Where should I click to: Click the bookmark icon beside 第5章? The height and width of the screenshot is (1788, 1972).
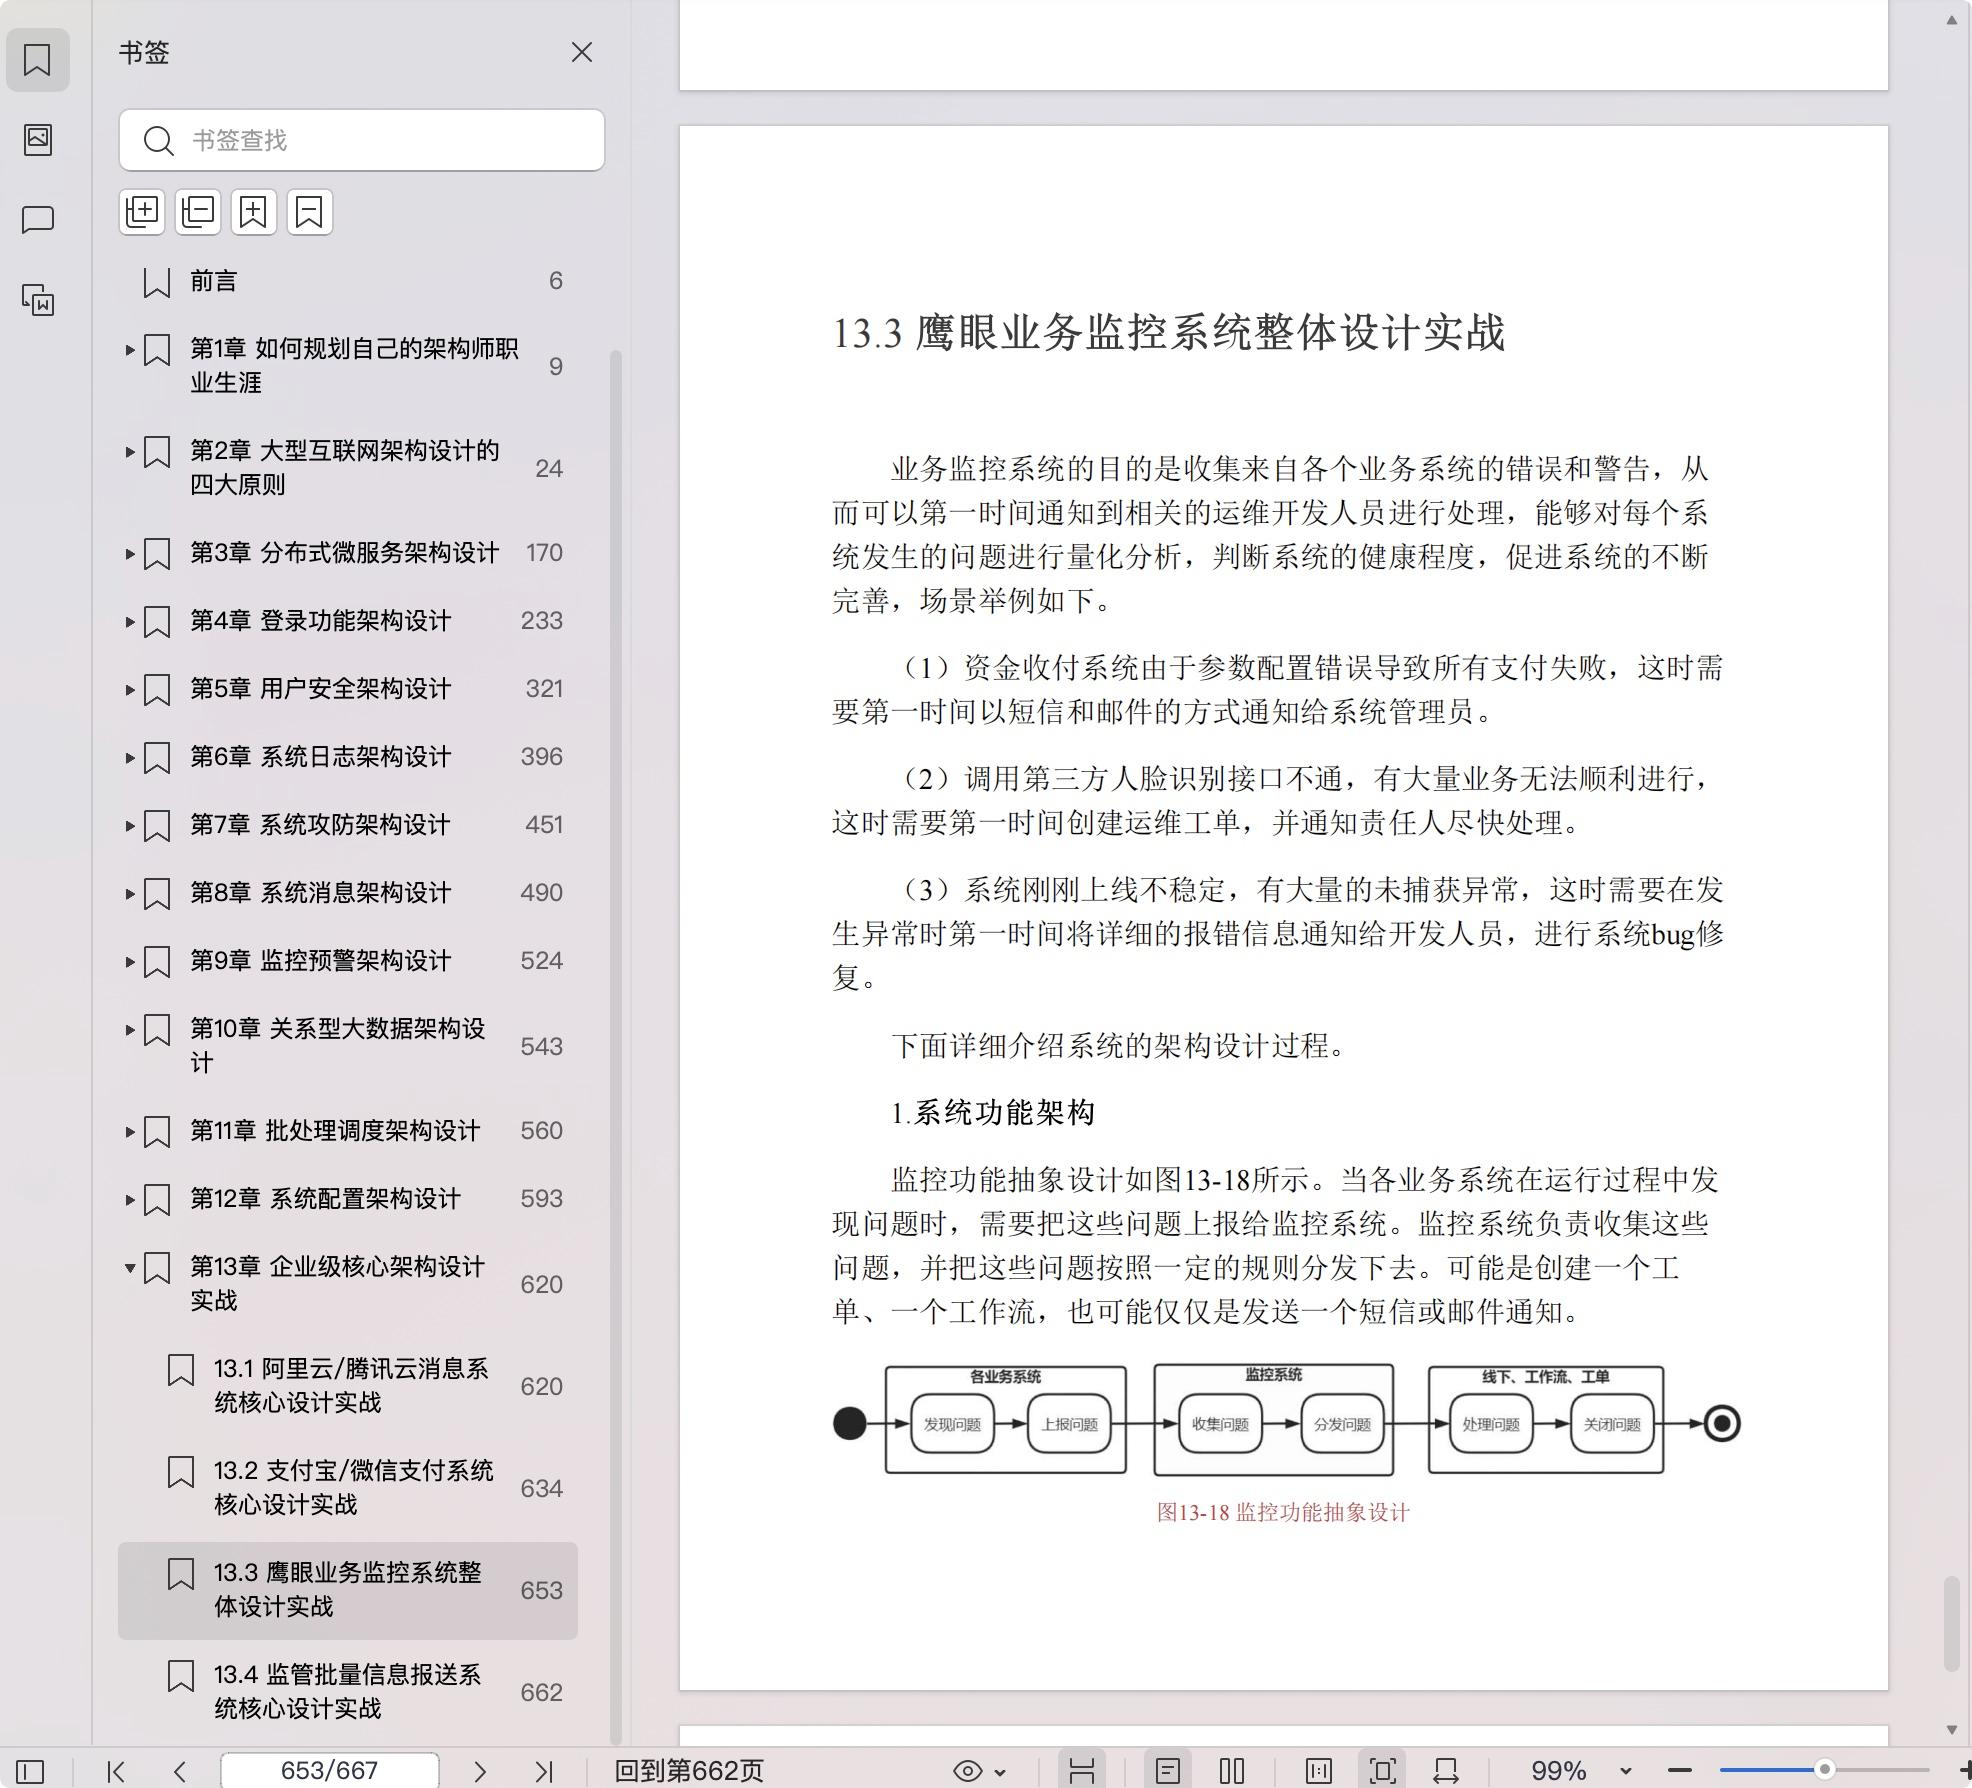157,690
